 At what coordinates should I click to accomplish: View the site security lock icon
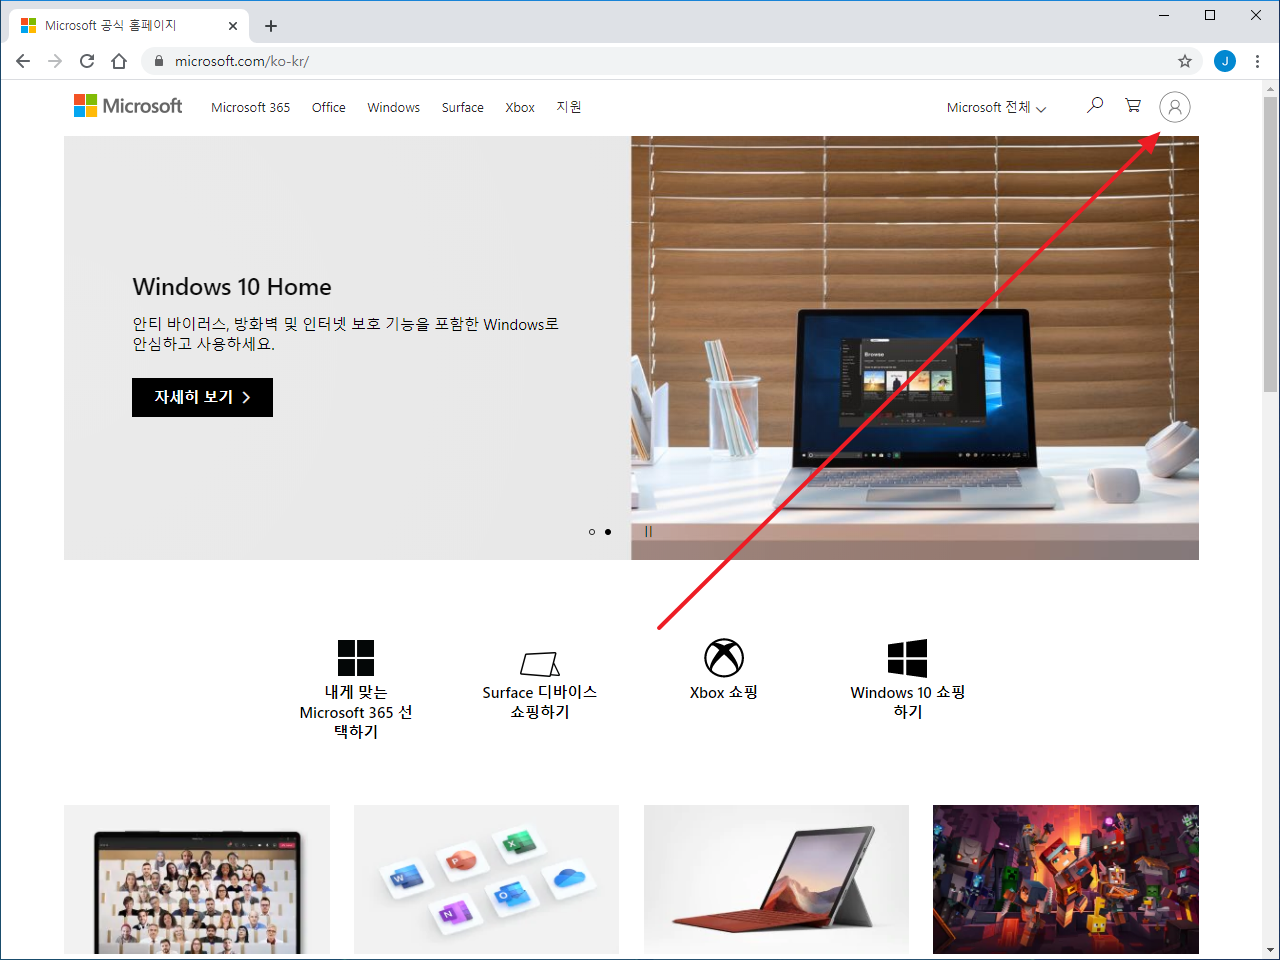pos(159,61)
